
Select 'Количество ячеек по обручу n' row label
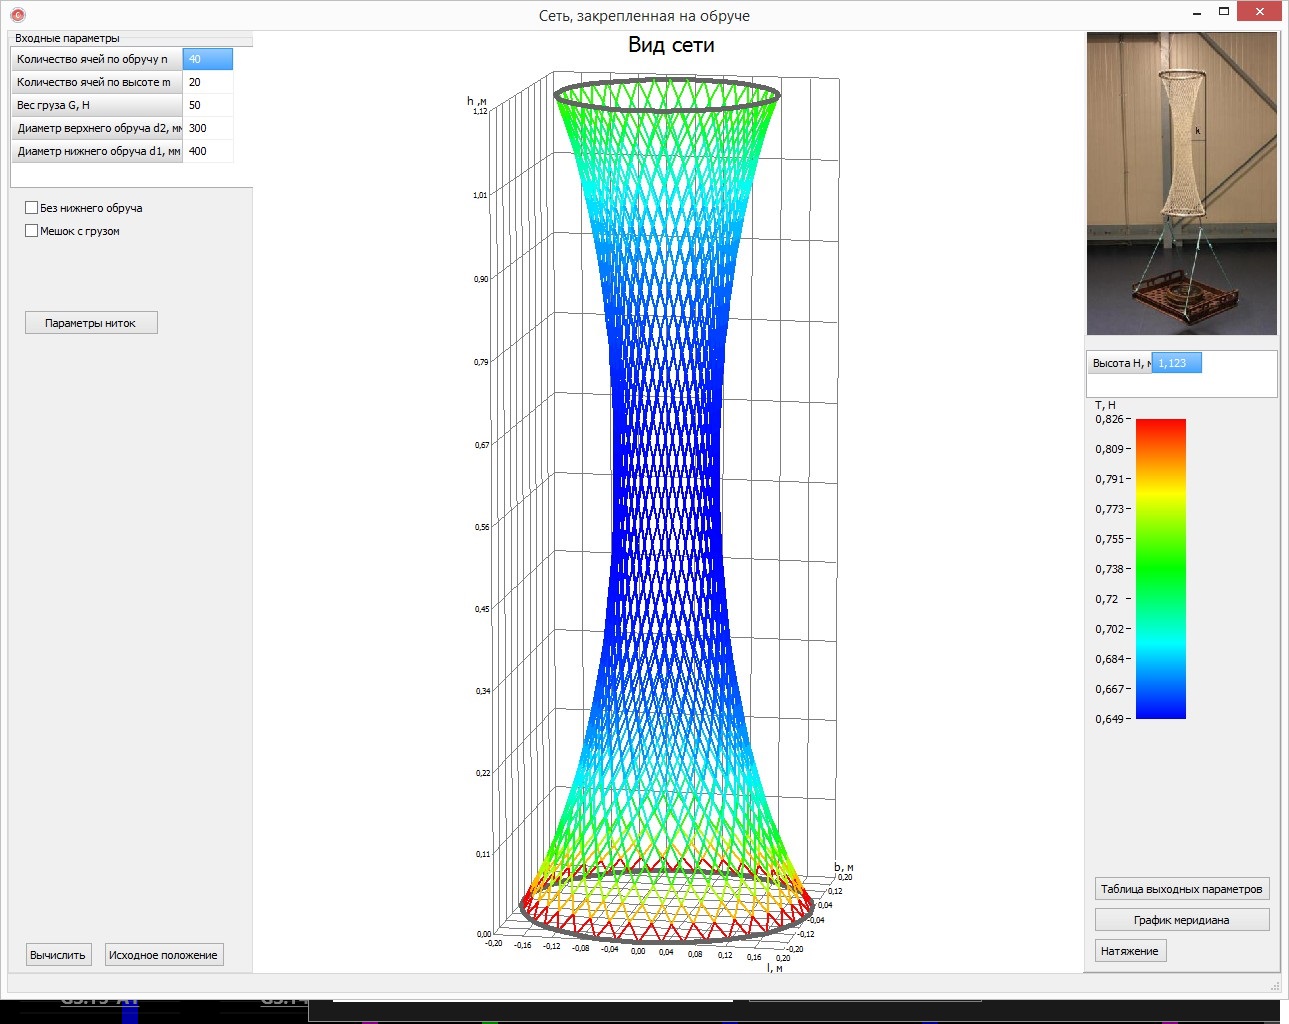pos(97,59)
